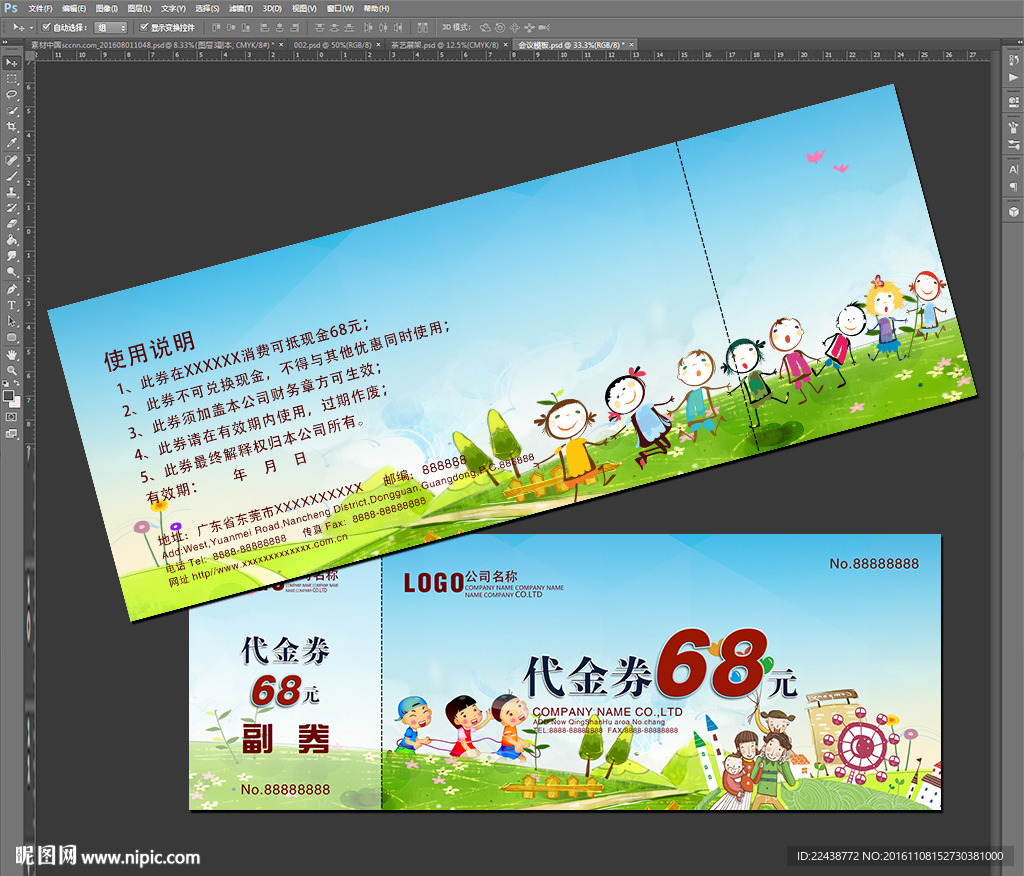Image resolution: width=1024 pixels, height=876 pixels.
Task: Open the Brush settings panel icon
Action: [1014, 144]
